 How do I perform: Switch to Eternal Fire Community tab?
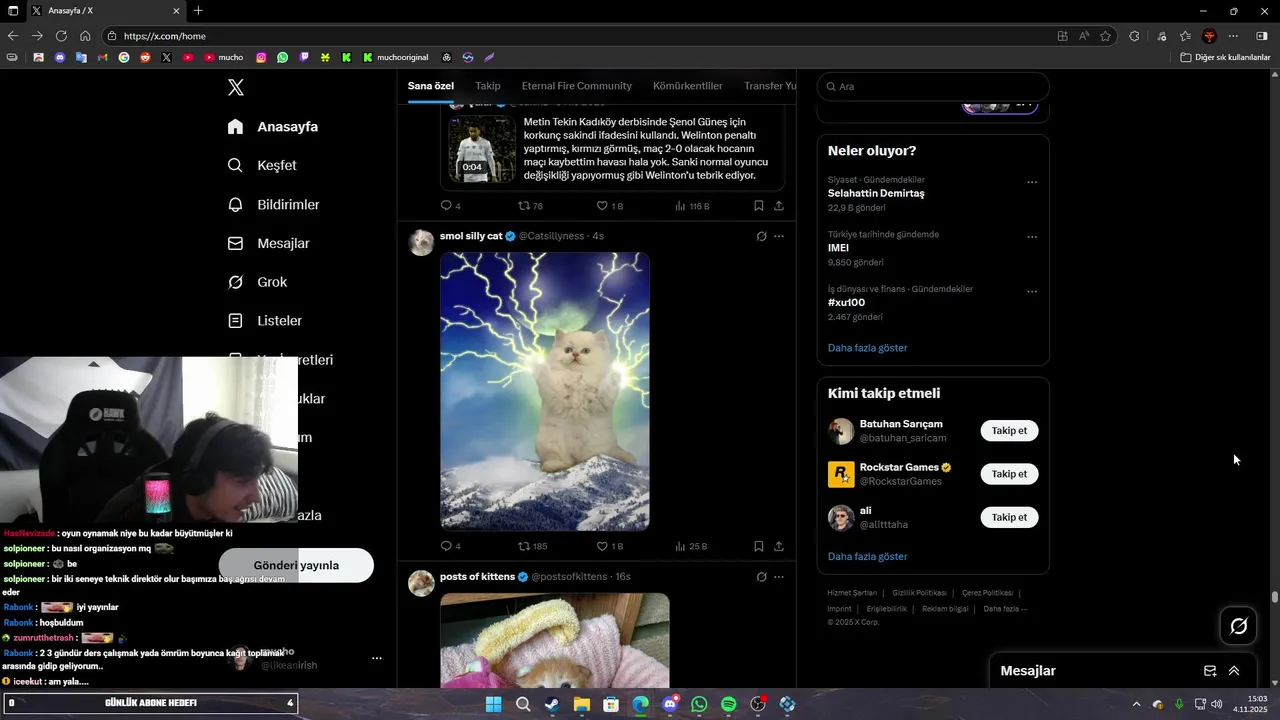click(x=577, y=86)
